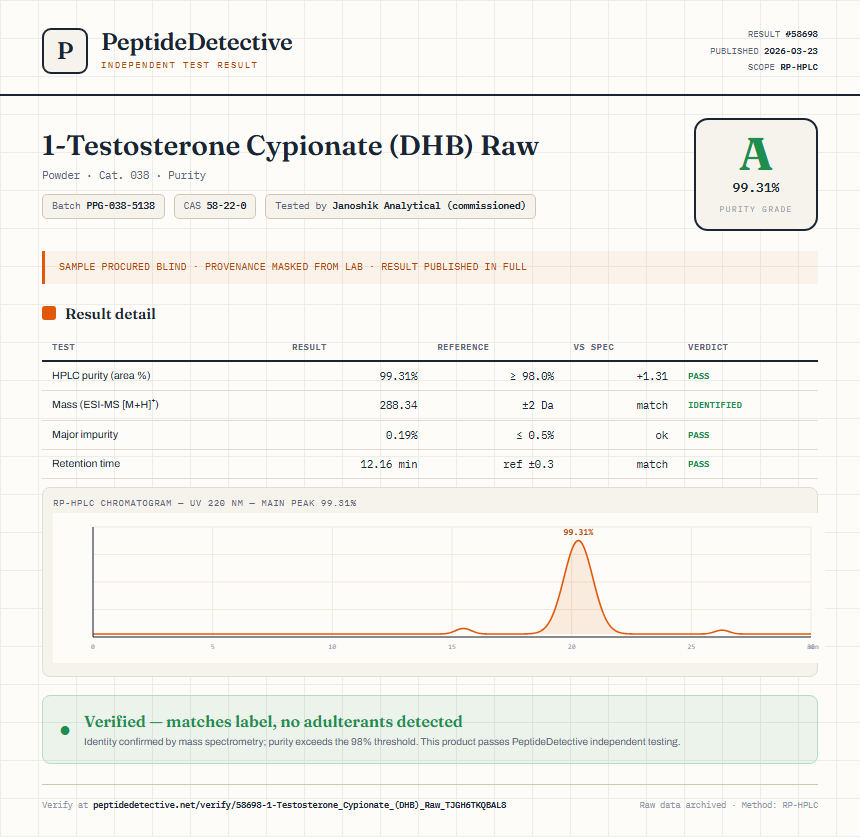Click the VERDICT column header
The image size is (860, 837).
pyautogui.click(x=708, y=347)
